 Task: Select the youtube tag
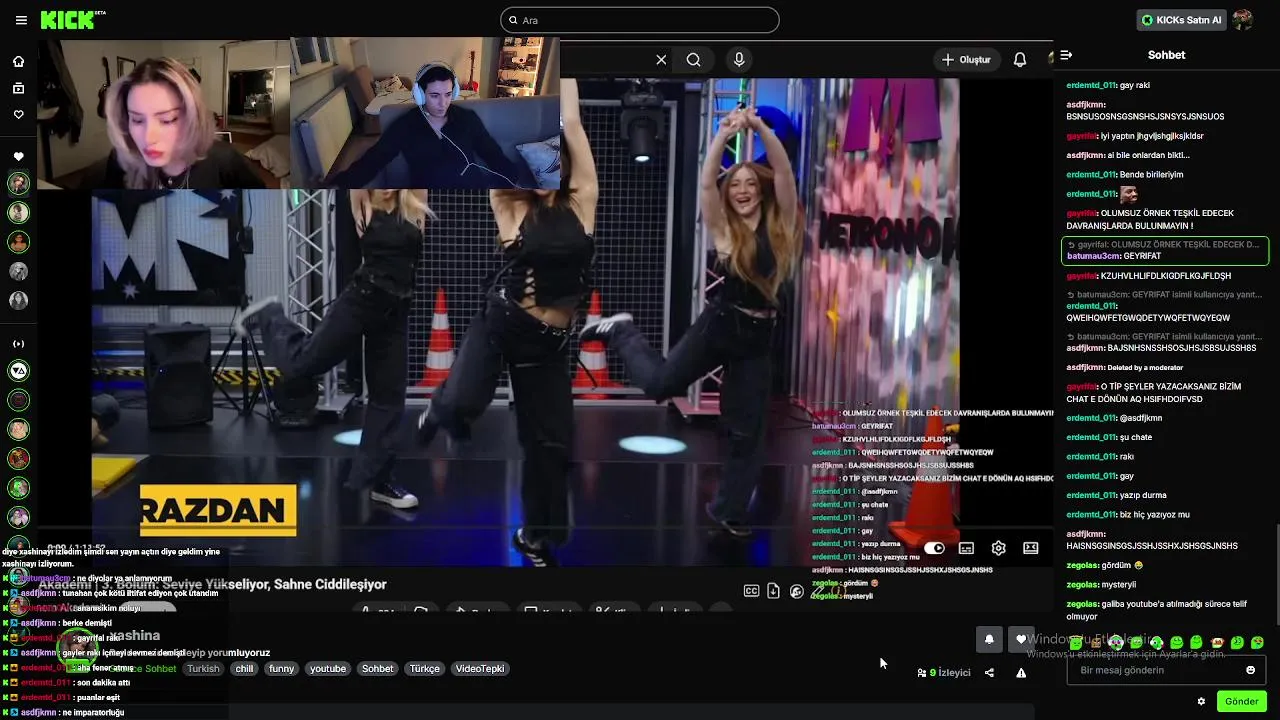[x=328, y=669]
